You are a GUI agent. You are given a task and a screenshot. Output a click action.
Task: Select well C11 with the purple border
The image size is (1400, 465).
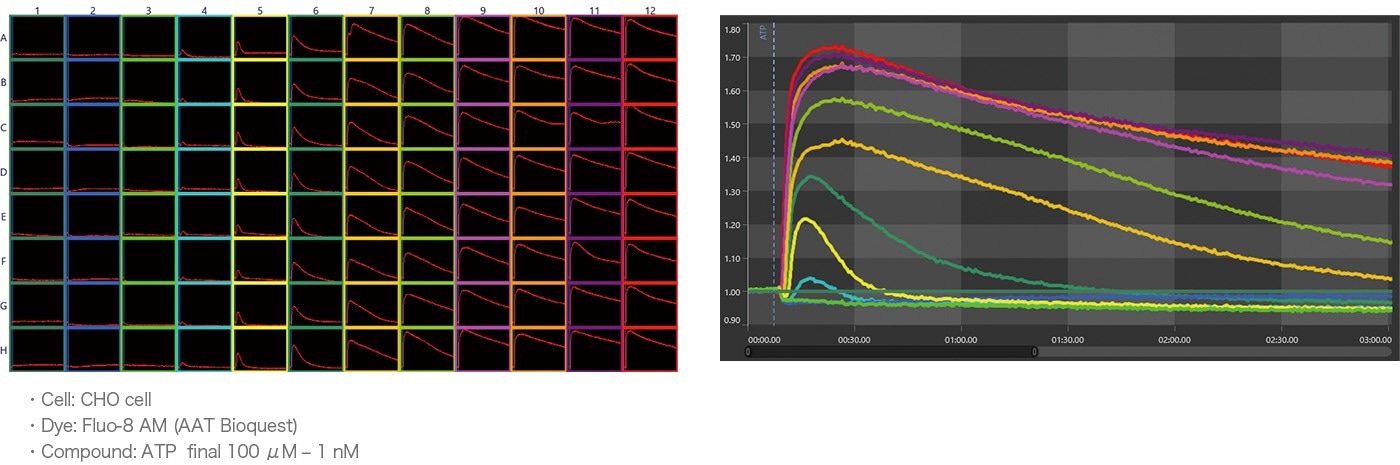coord(594,127)
